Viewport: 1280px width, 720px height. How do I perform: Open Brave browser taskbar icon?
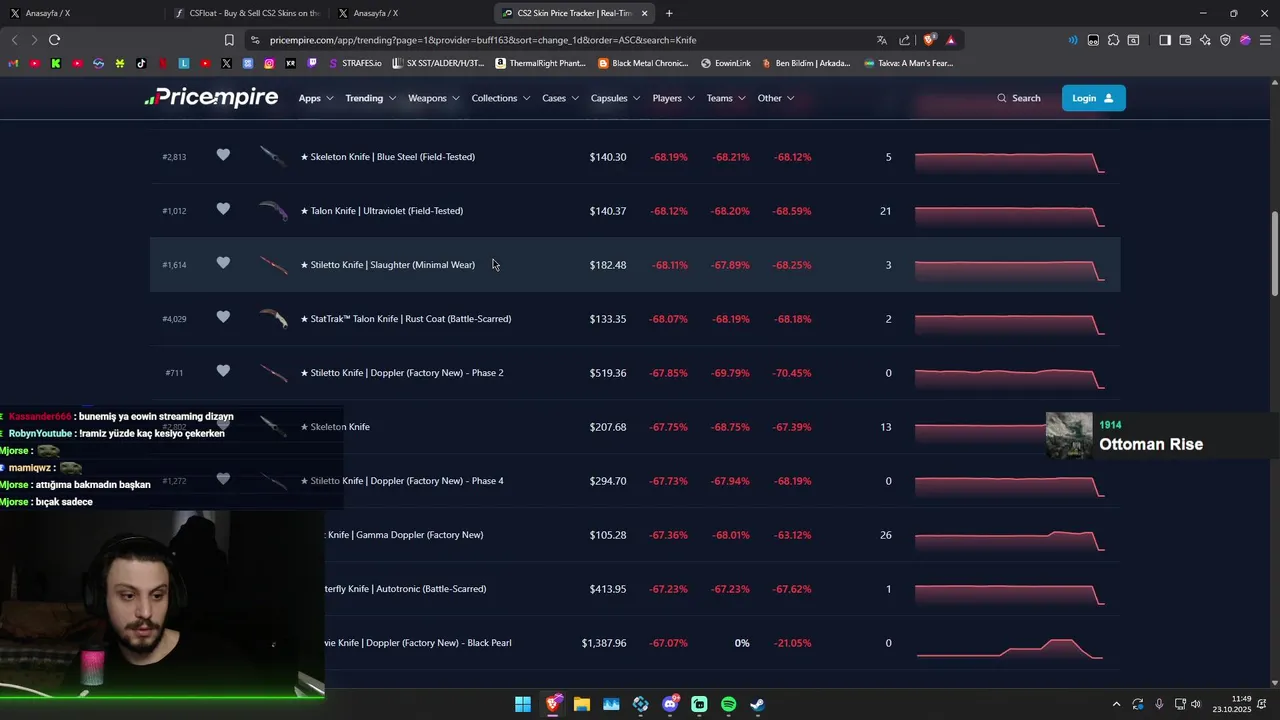(553, 704)
